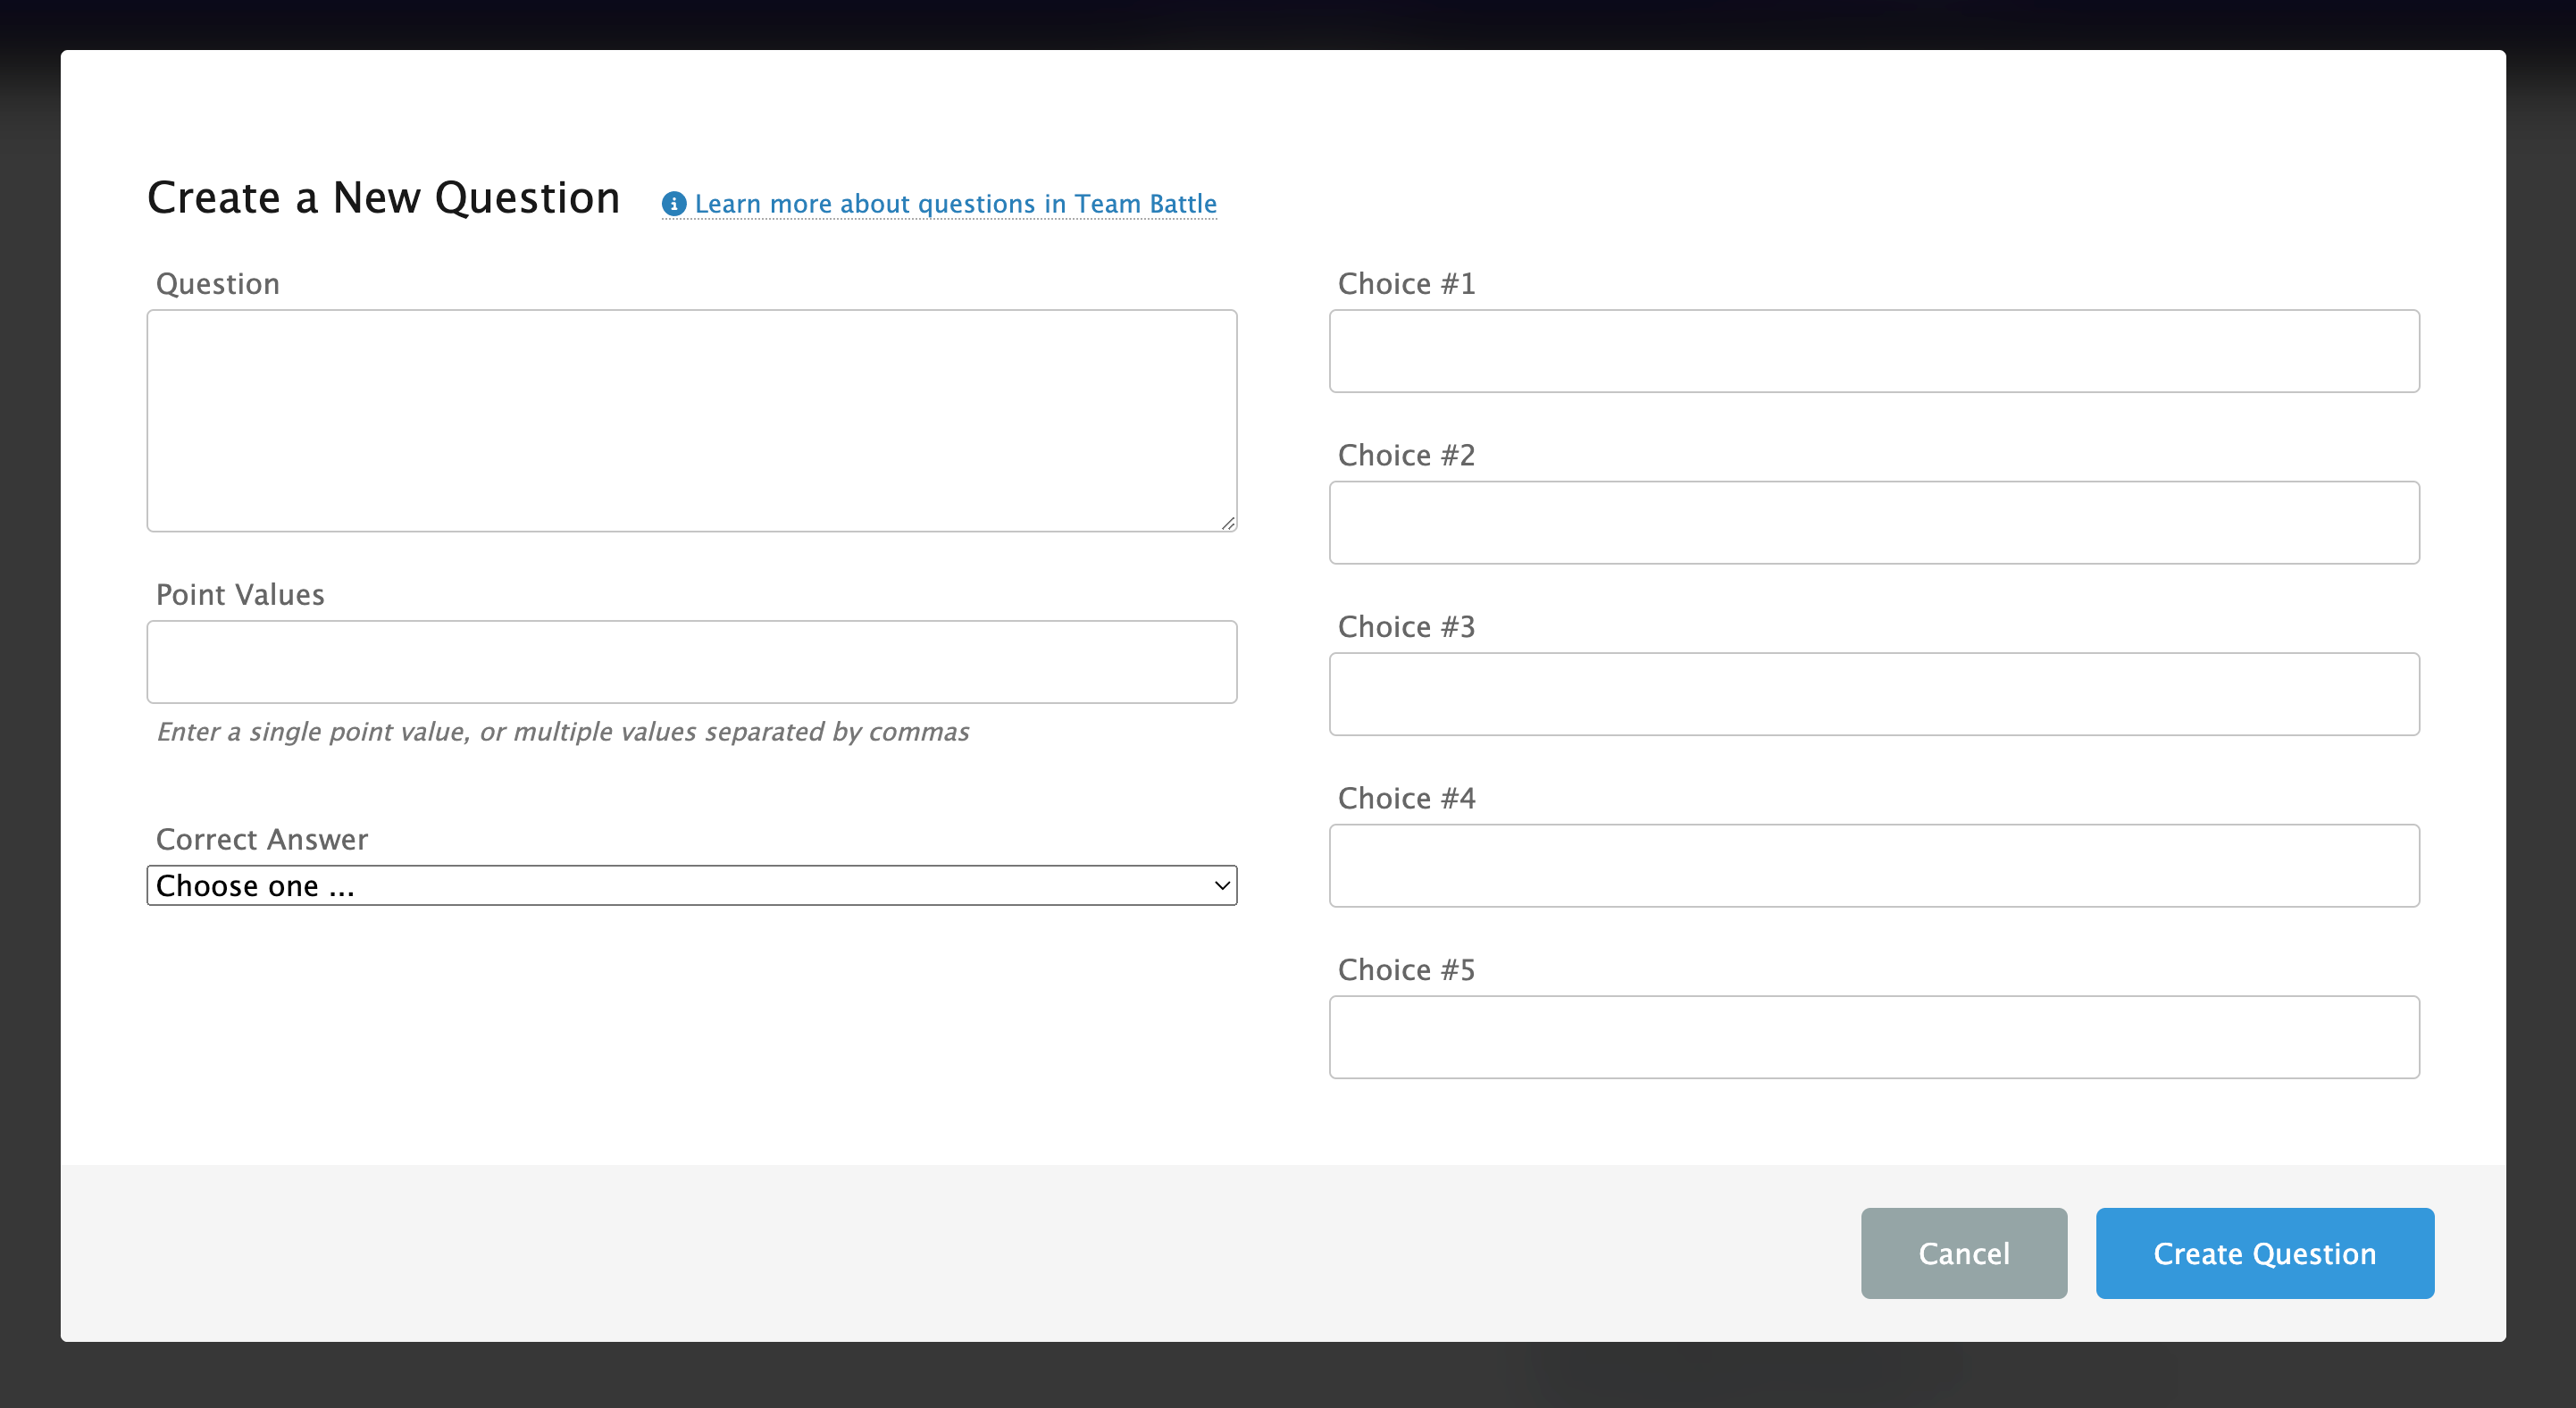Click the Choice #4 input field

[x=1873, y=866]
